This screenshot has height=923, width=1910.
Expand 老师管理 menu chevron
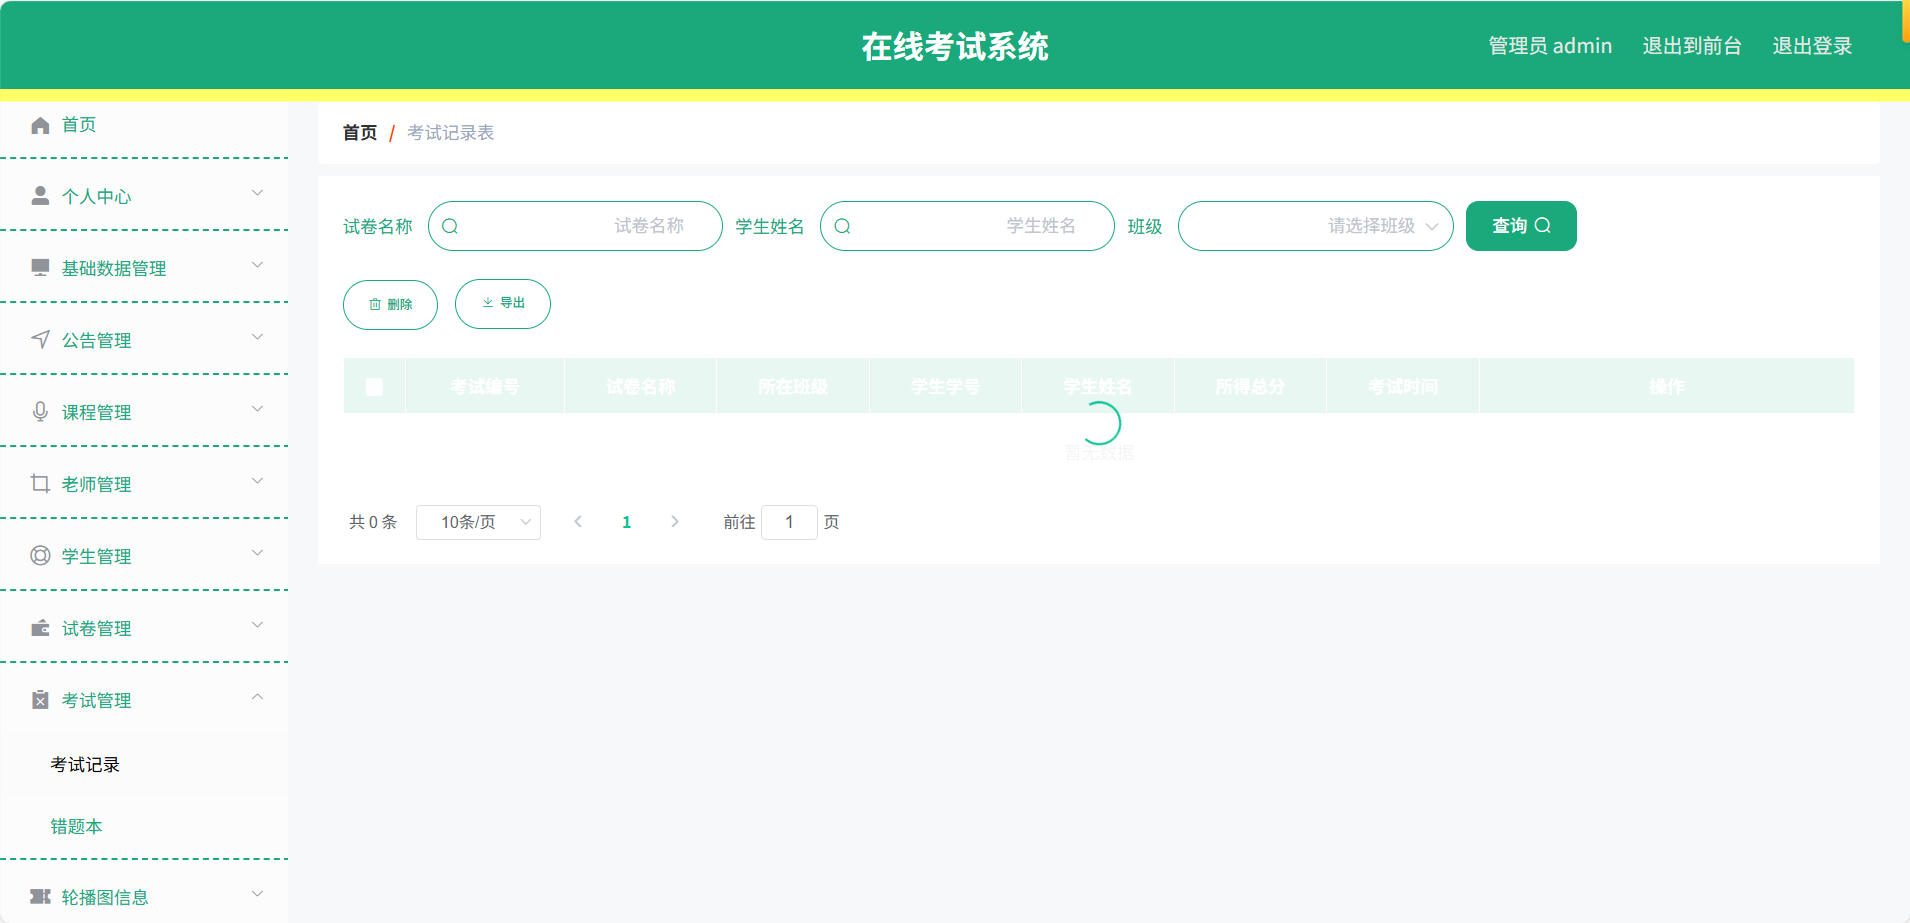tap(257, 481)
